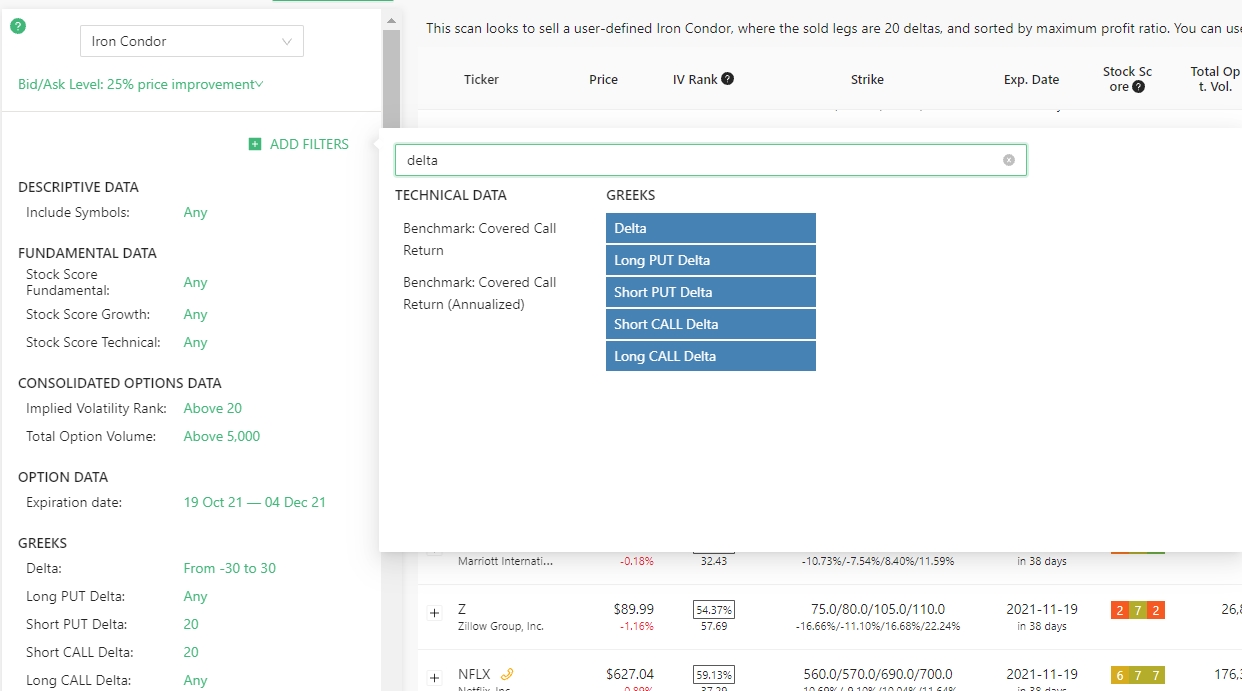Sort by Strike column header
The width and height of the screenshot is (1242, 691).
[x=867, y=79]
